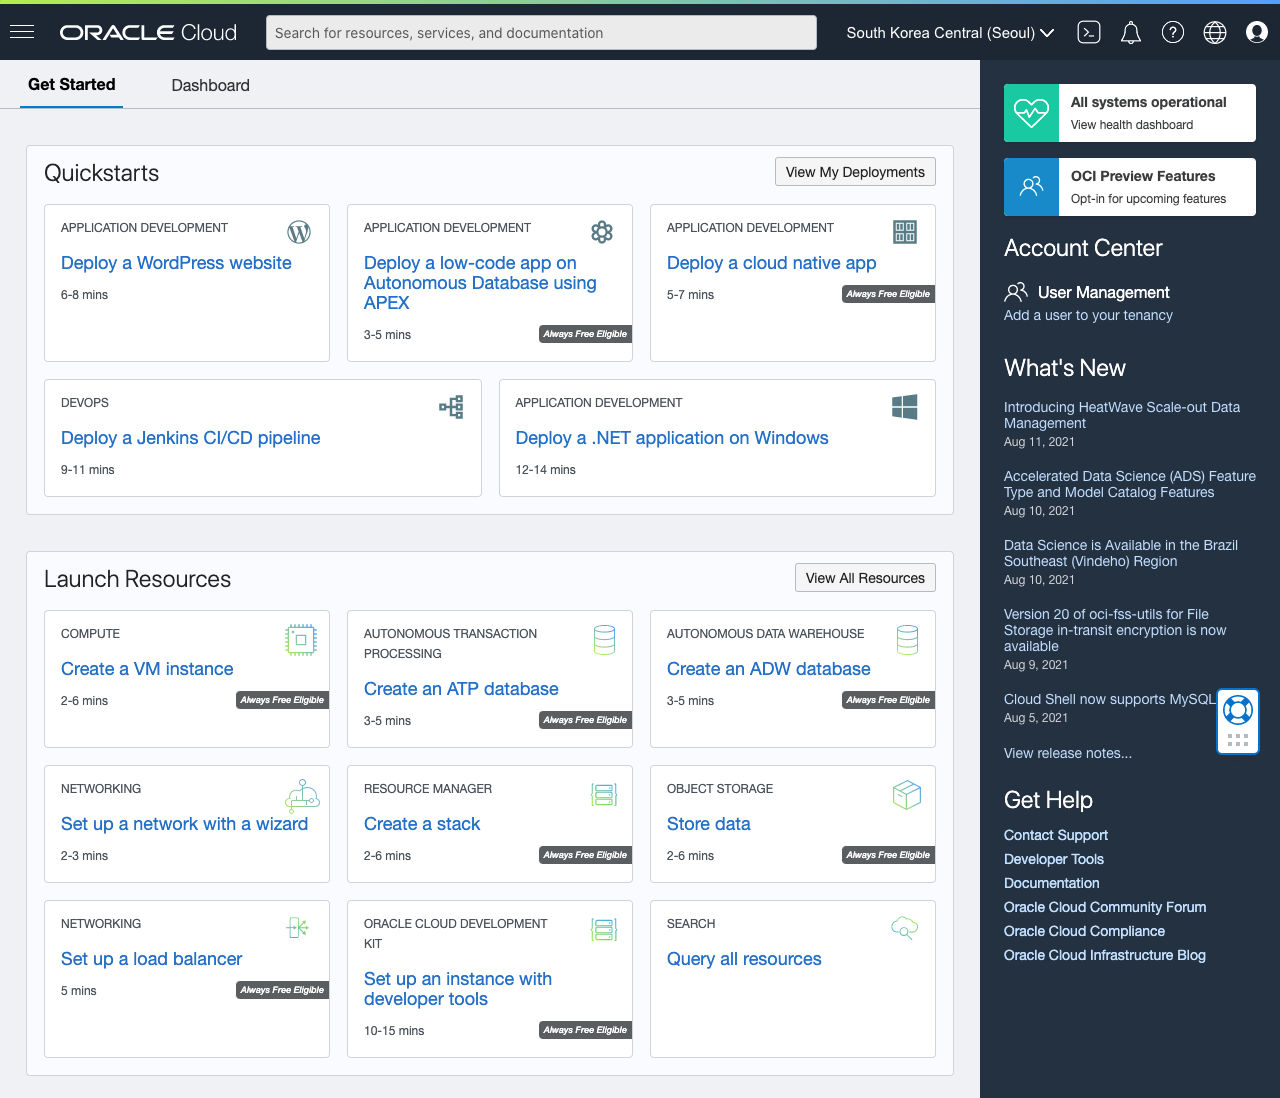Screen dimensions: 1280x1098
Task: Open the South Korea Central region selector
Action: [948, 32]
